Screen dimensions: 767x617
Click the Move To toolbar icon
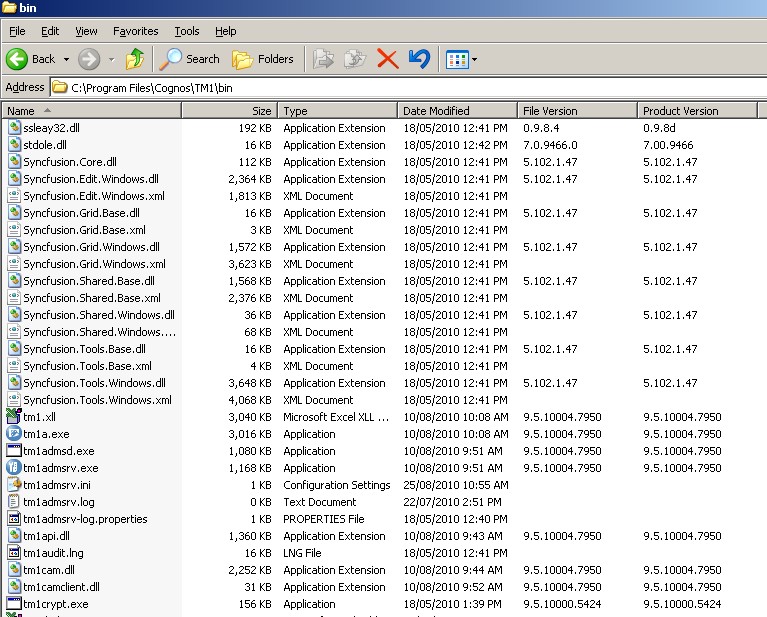[323, 59]
